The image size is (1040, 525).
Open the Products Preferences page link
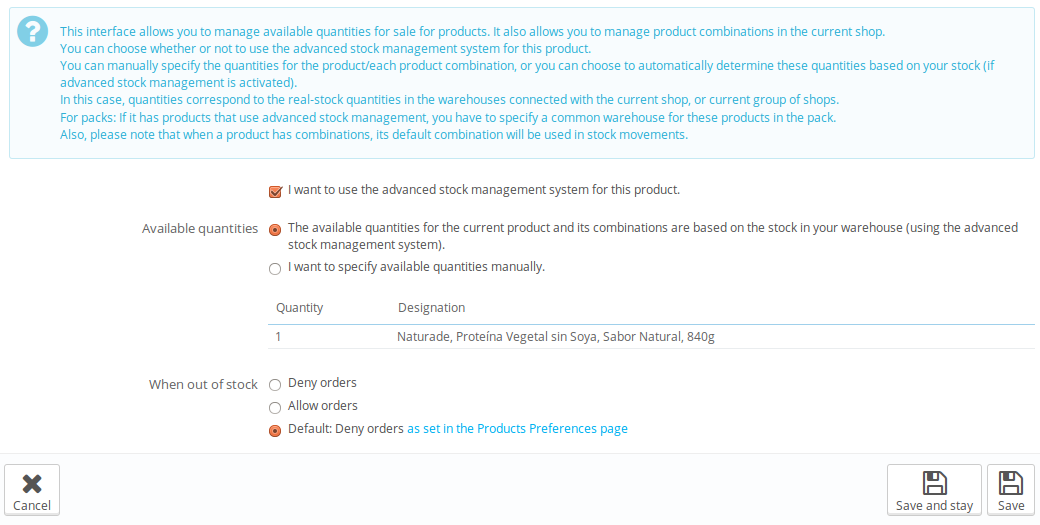pyautogui.click(x=517, y=429)
